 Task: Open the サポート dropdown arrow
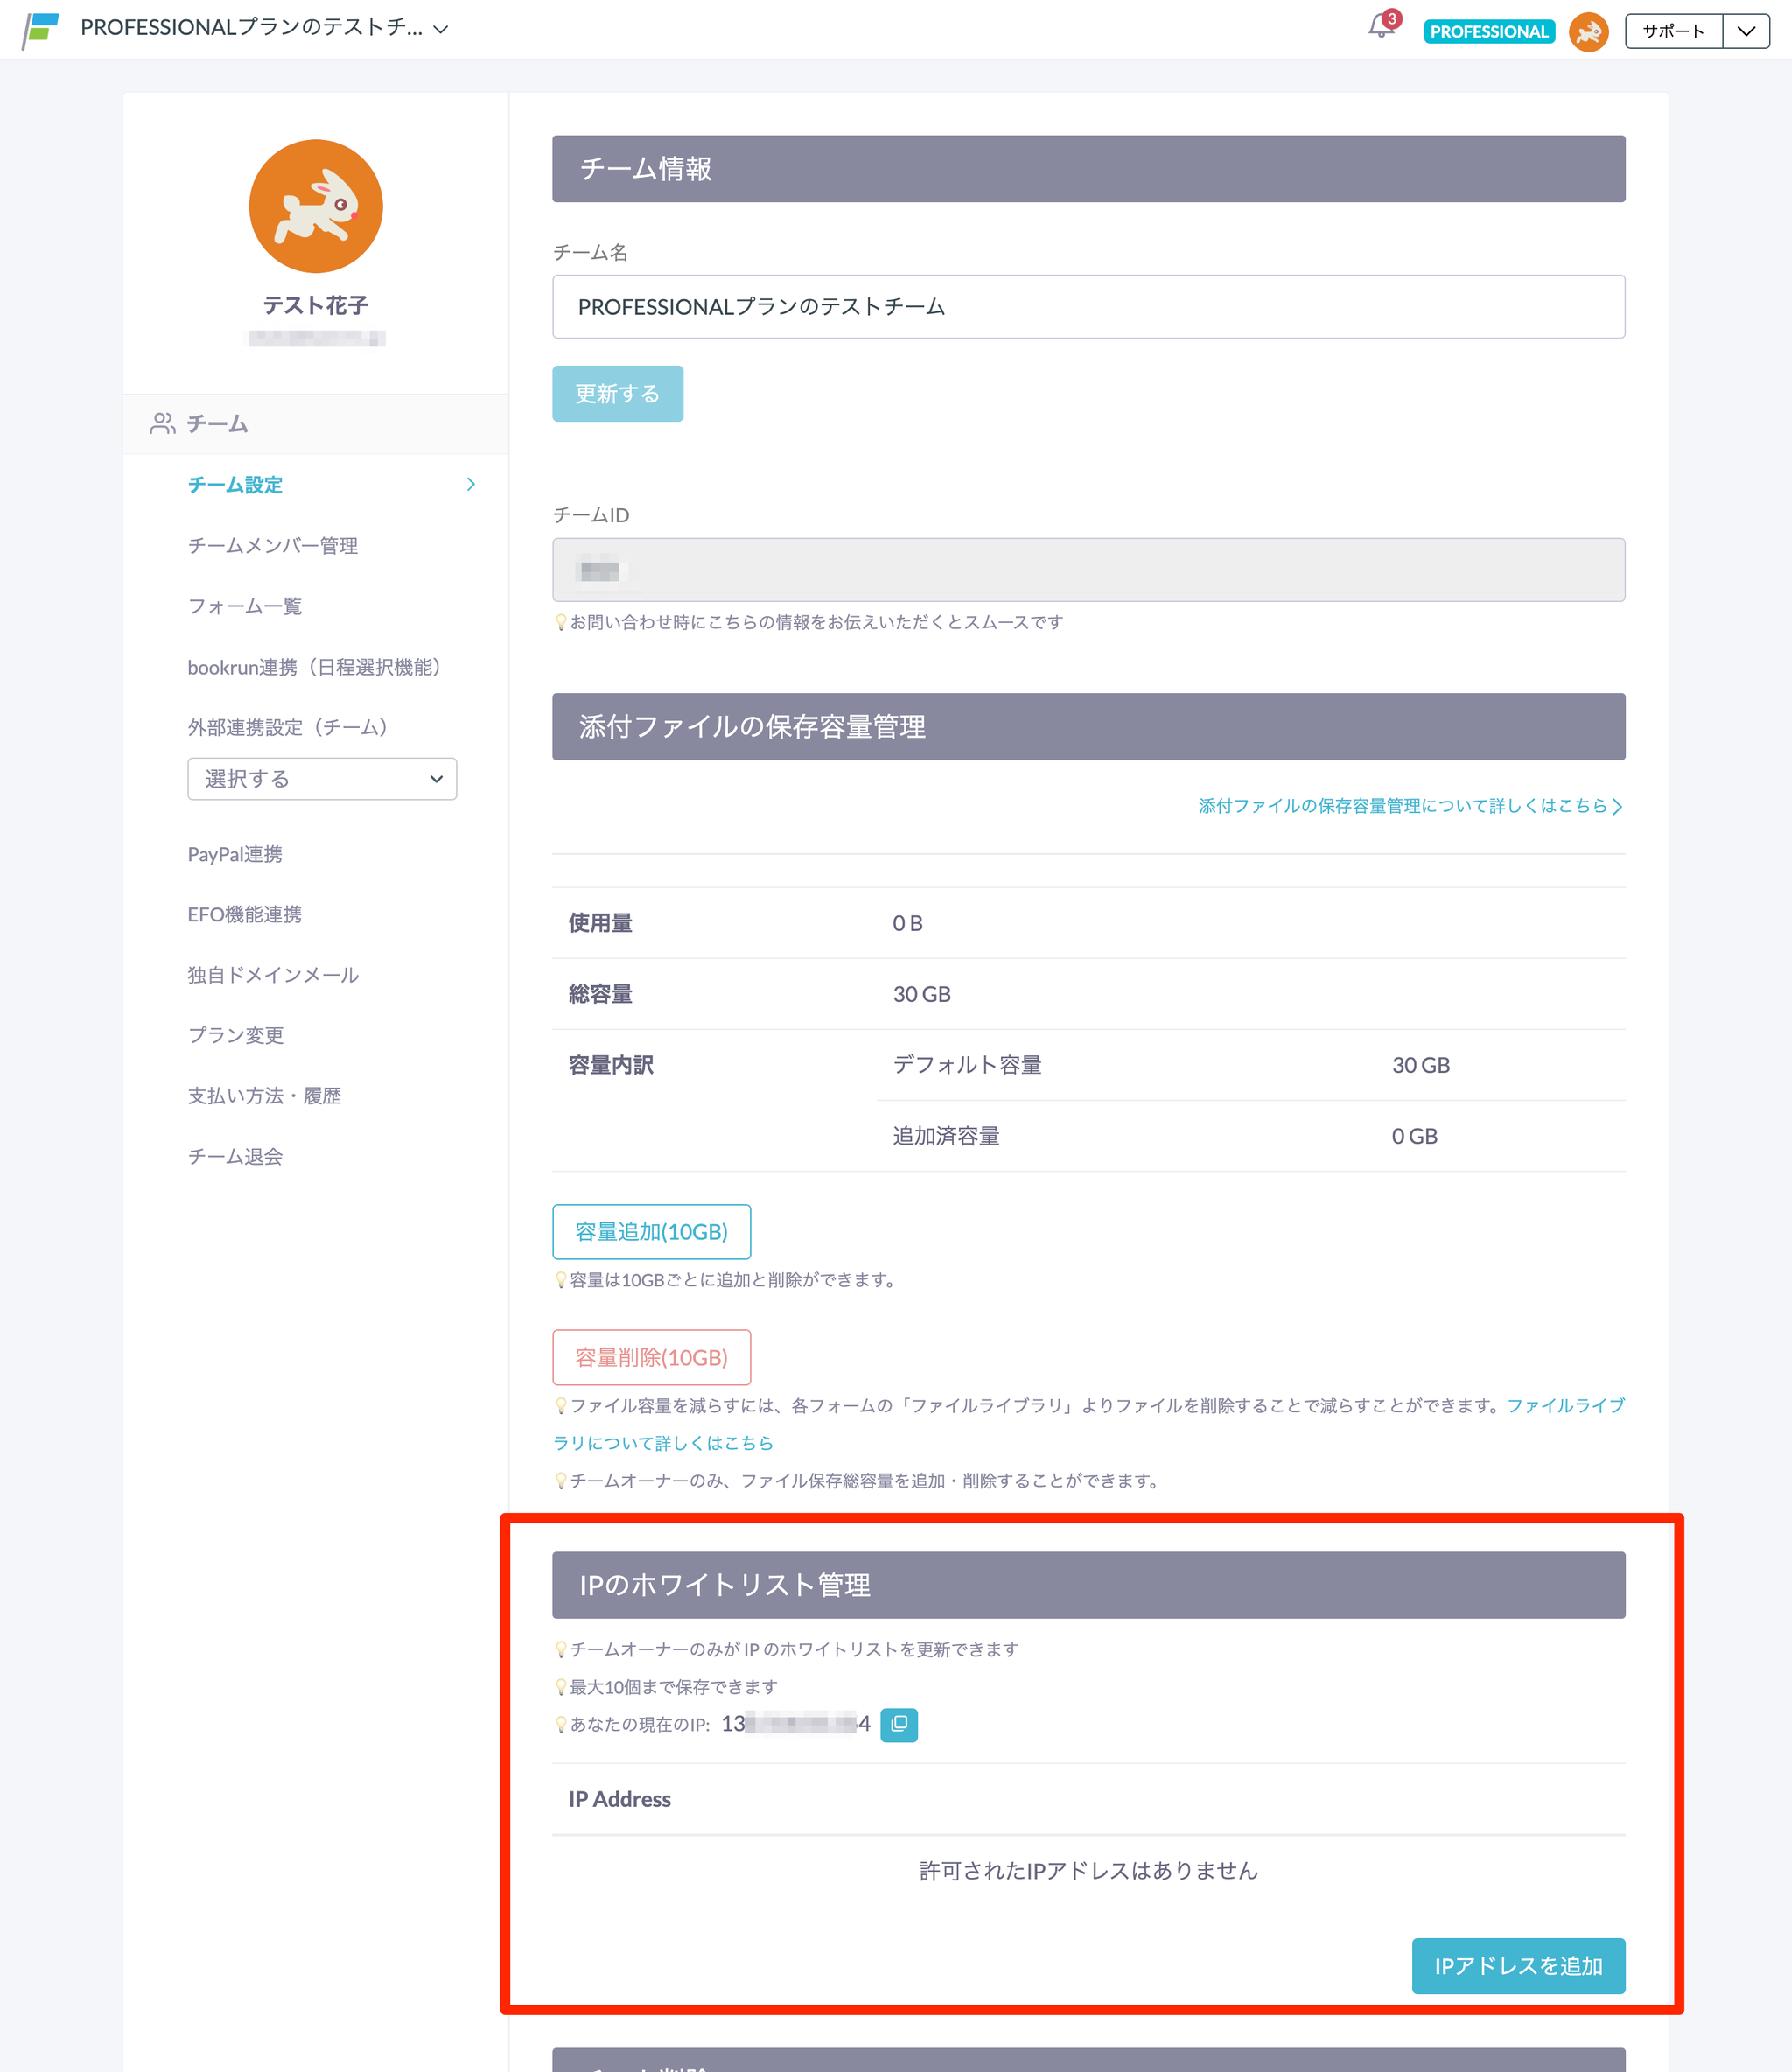1746,31
